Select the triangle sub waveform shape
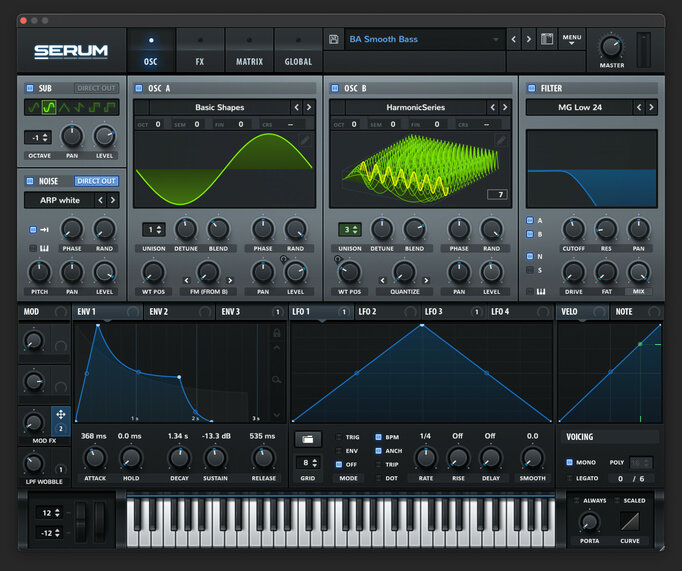Screen dimensions: 682x571 64,107
